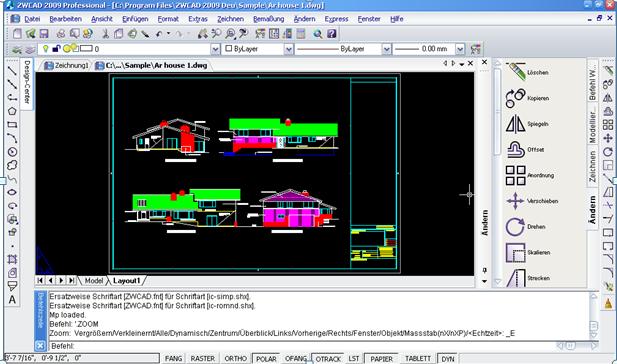Open the Modellier palette side tab
This screenshot has width=617, height=364.
(593, 125)
